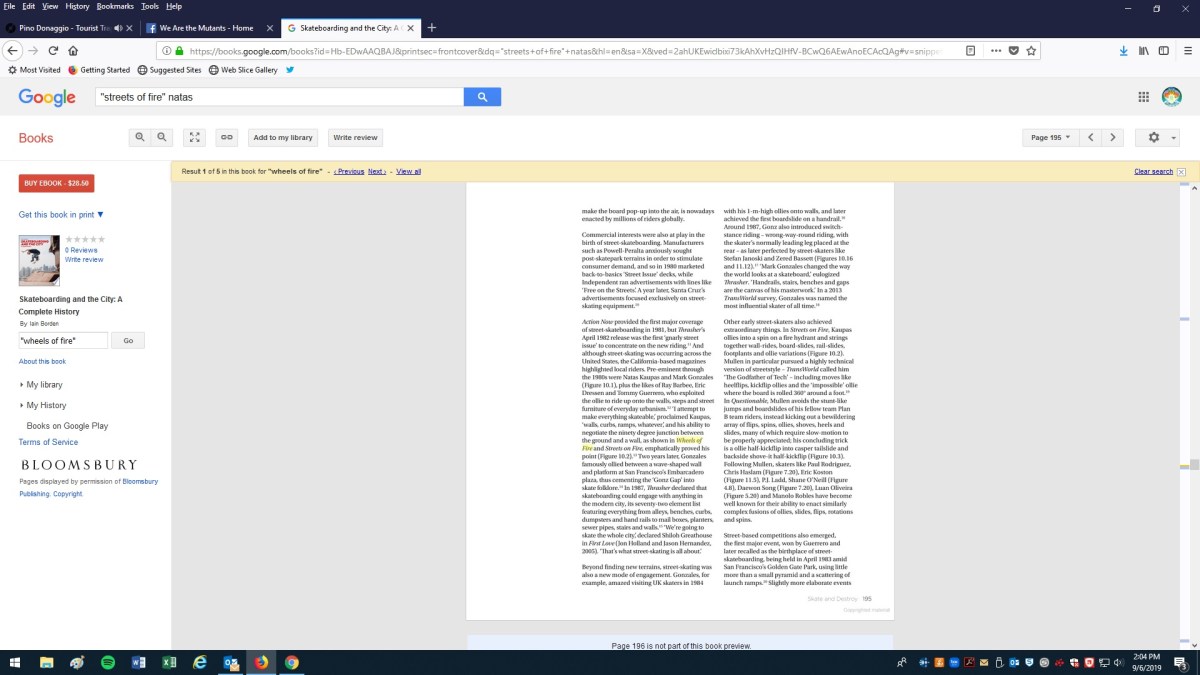This screenshot has height=675, width=1200.
Task: Go to previous page arrow
Action: 1091,137
